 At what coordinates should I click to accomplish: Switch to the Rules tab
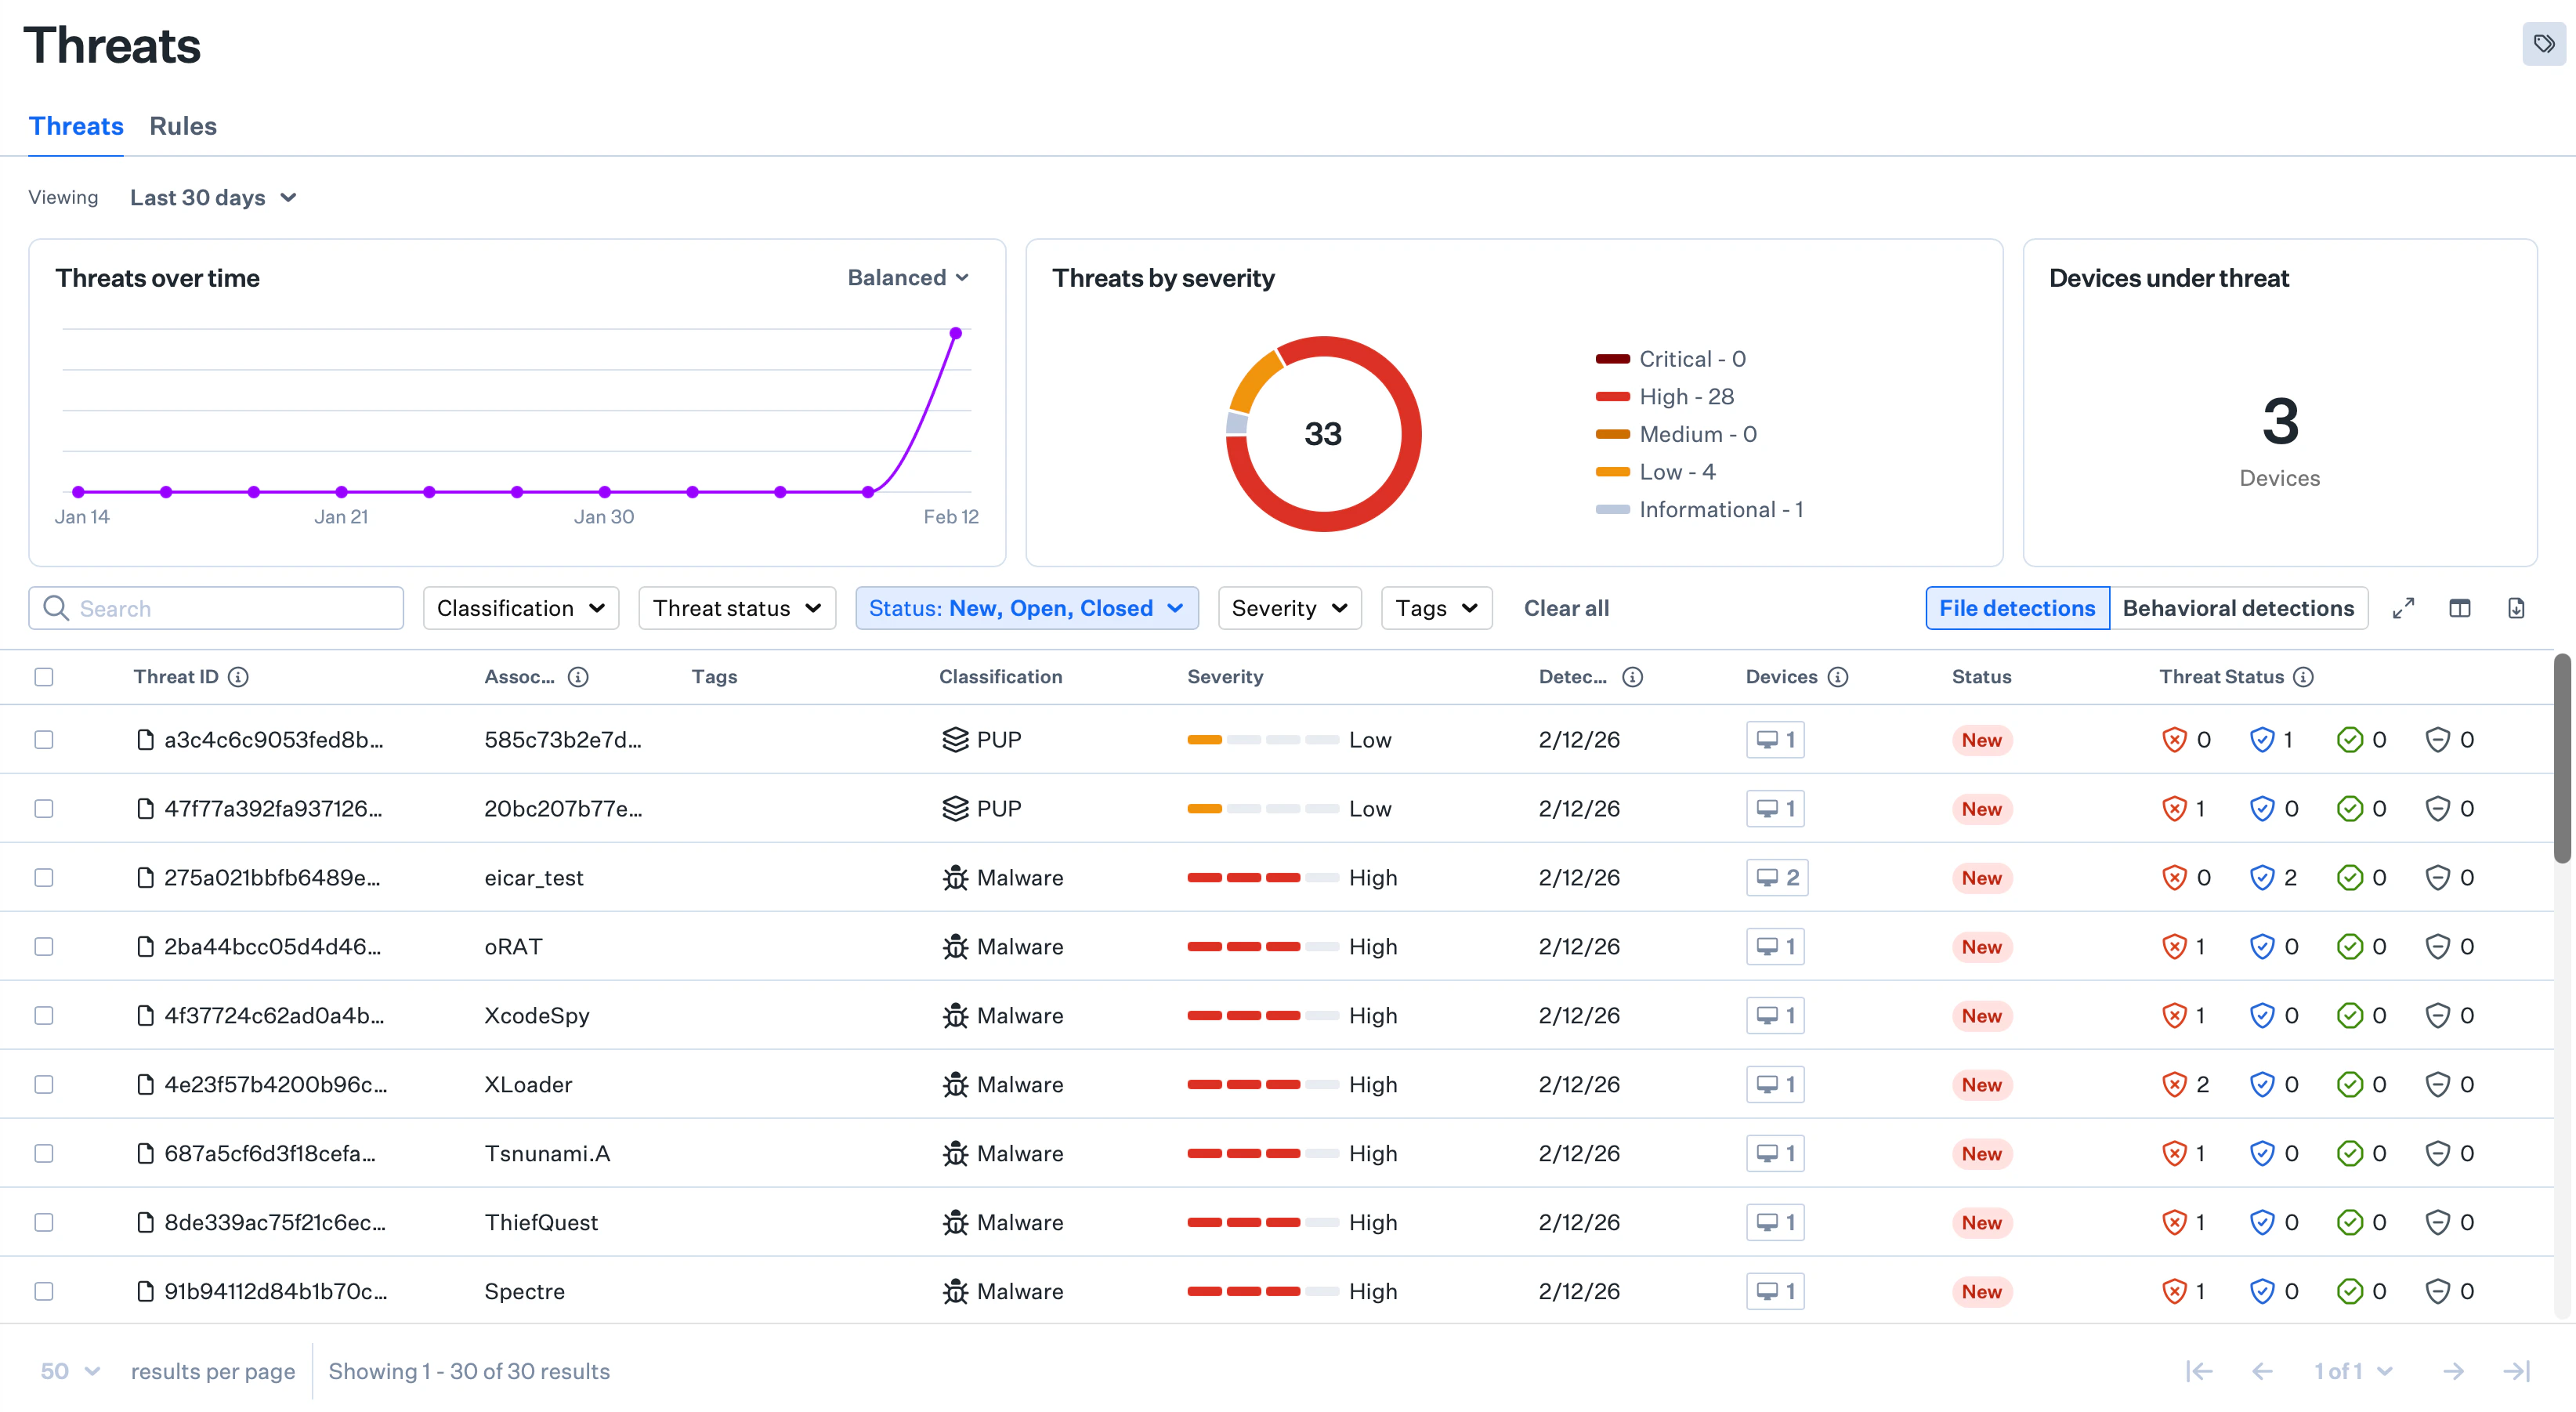(x=183, y=126)
